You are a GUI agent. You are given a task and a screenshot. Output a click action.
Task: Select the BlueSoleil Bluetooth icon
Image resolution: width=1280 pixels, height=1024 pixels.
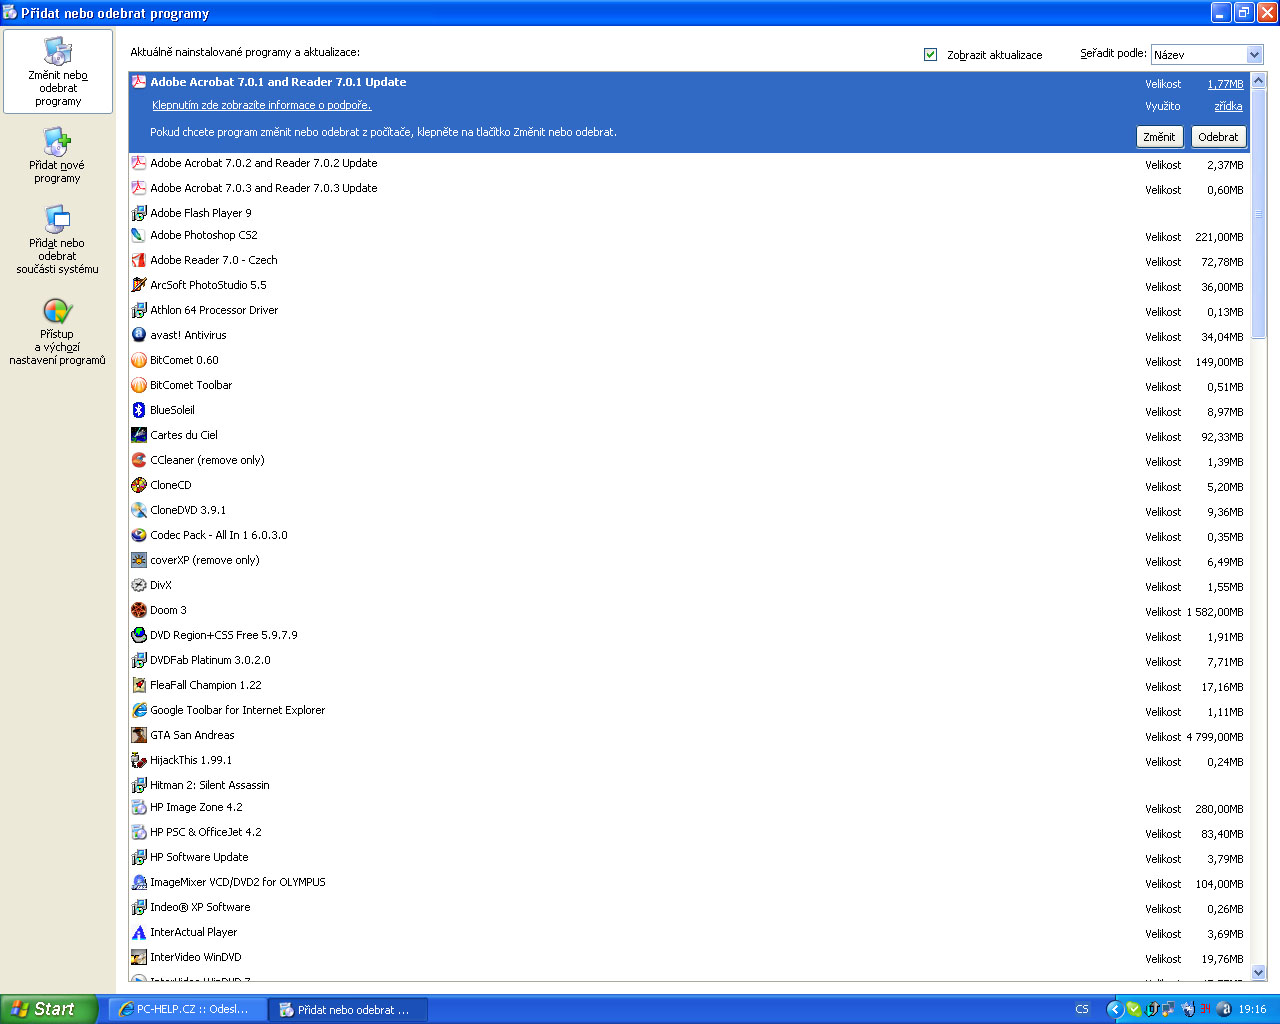(x=139, y=410)
